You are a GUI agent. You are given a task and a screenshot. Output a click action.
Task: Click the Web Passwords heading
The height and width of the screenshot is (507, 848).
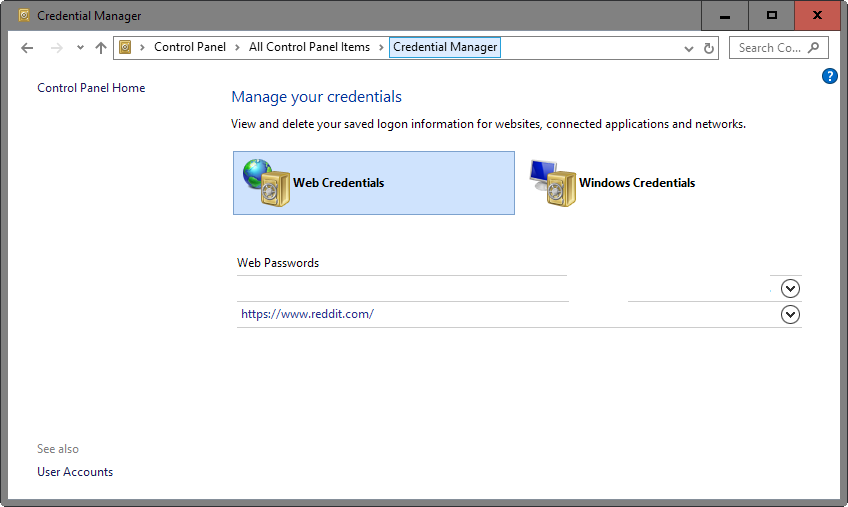coord(278,263)
